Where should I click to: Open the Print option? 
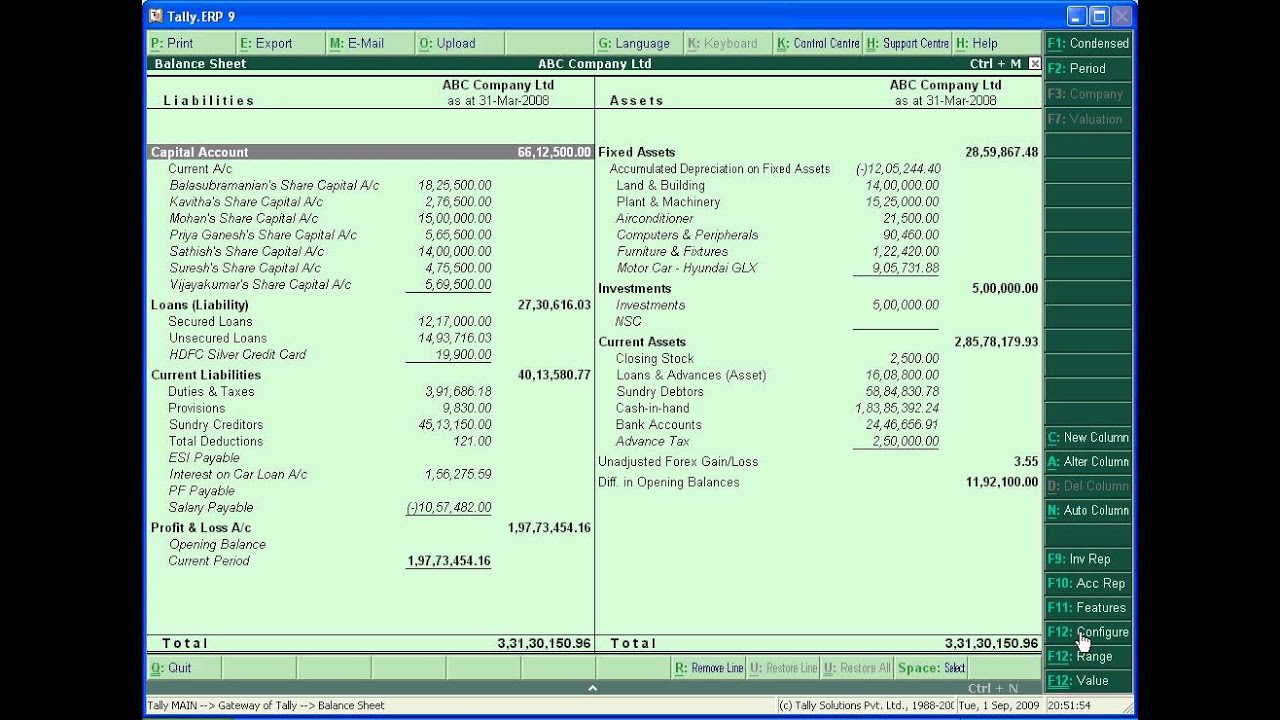point(190,43)
